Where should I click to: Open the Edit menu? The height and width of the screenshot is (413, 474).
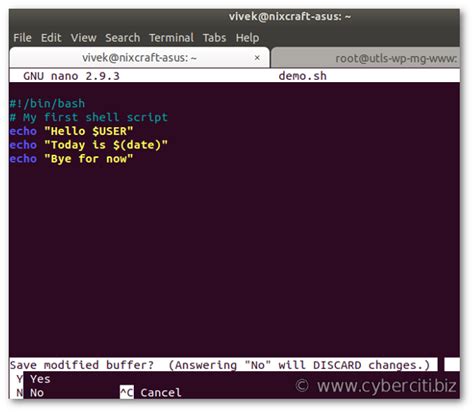pyautogui.click(x=51, y=38)
